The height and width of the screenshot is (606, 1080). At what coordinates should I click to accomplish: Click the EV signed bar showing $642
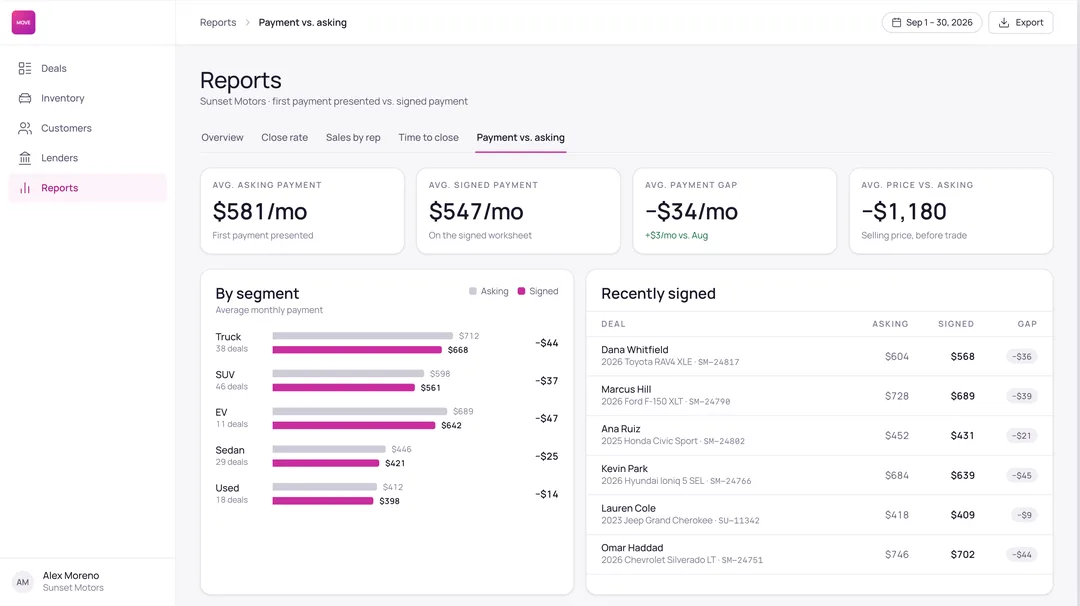click(x=353, y=426)
